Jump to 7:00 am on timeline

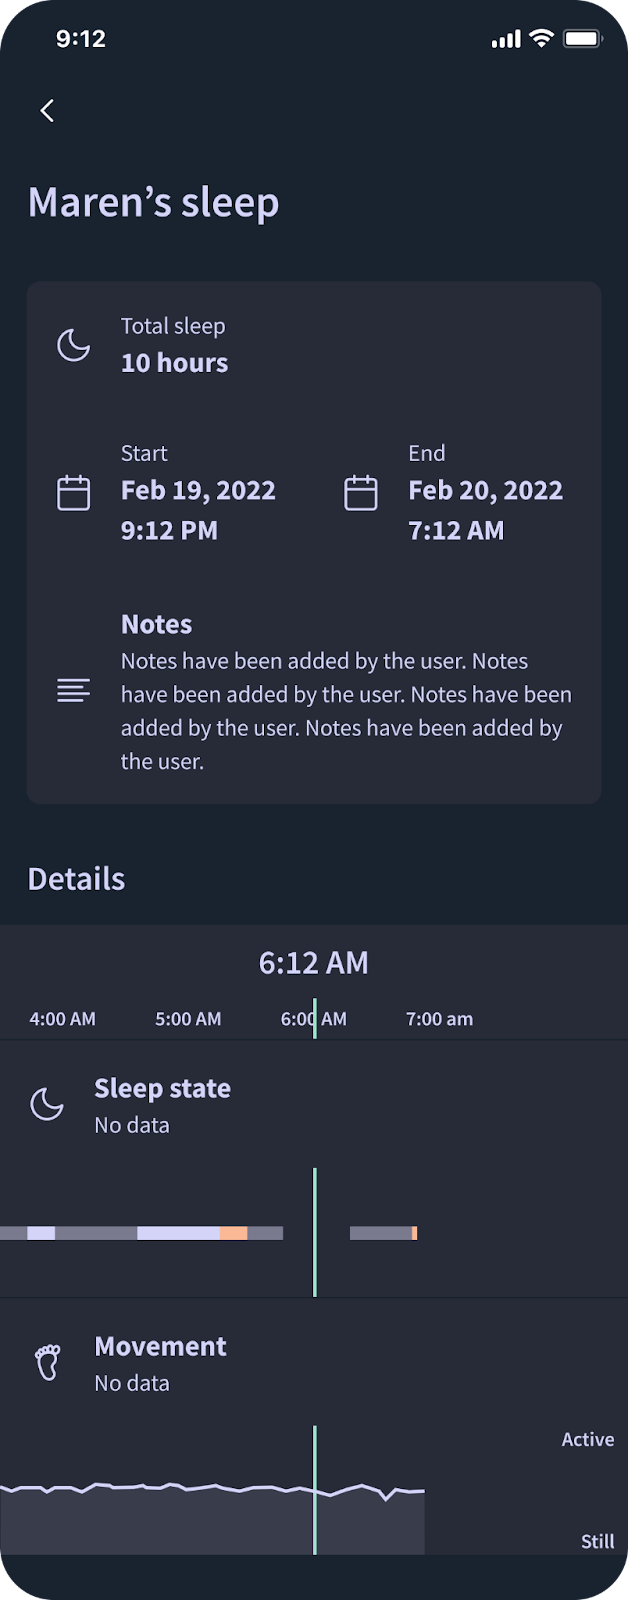tap(439, 1019)
